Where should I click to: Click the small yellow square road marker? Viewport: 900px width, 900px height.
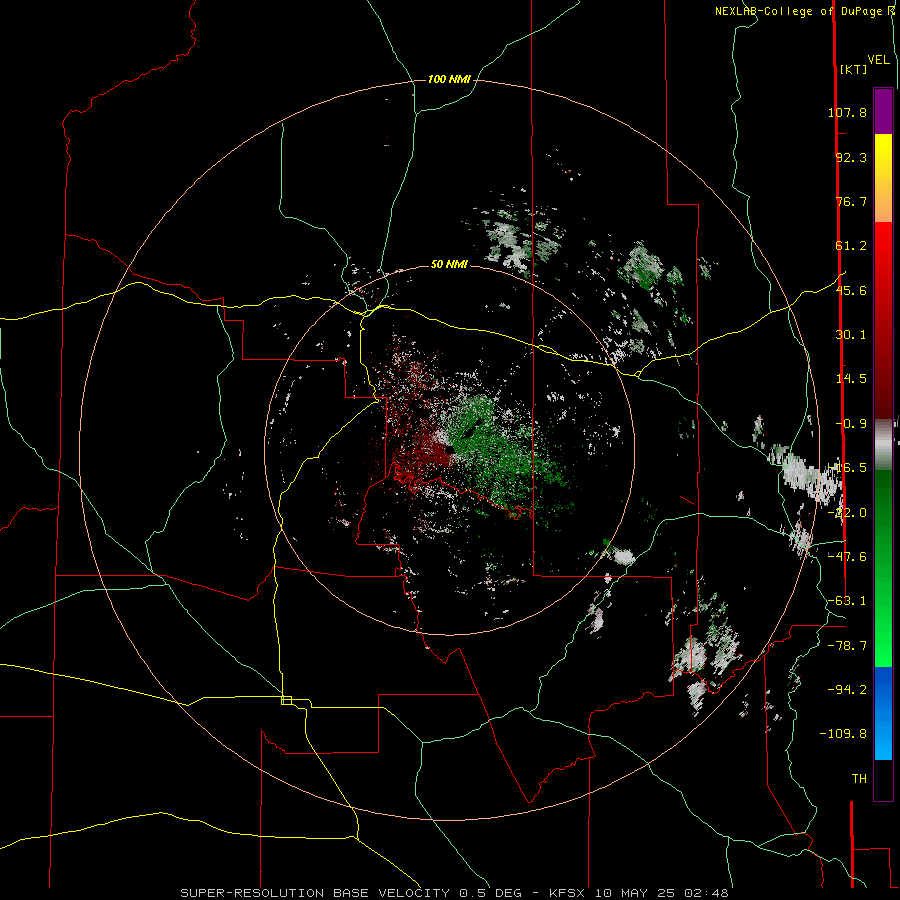286,700
